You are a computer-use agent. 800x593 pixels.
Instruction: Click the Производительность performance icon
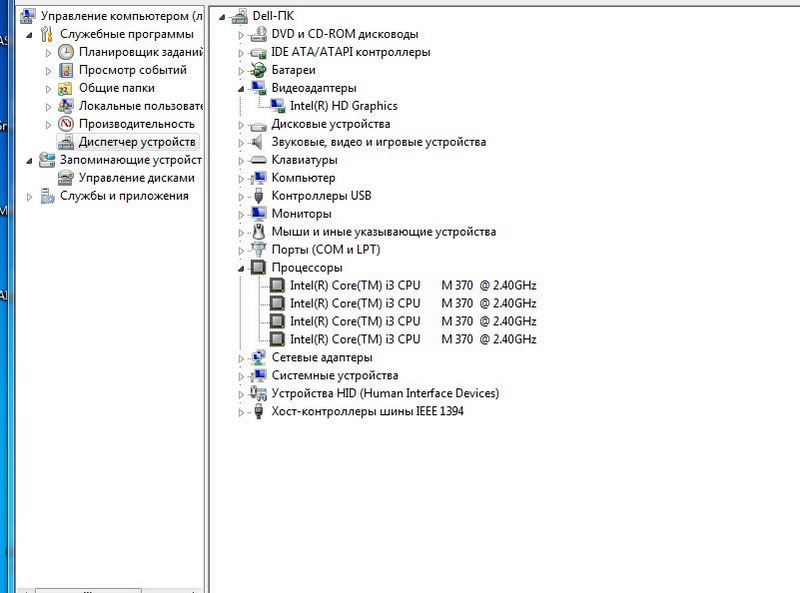[x=66, y=124]
